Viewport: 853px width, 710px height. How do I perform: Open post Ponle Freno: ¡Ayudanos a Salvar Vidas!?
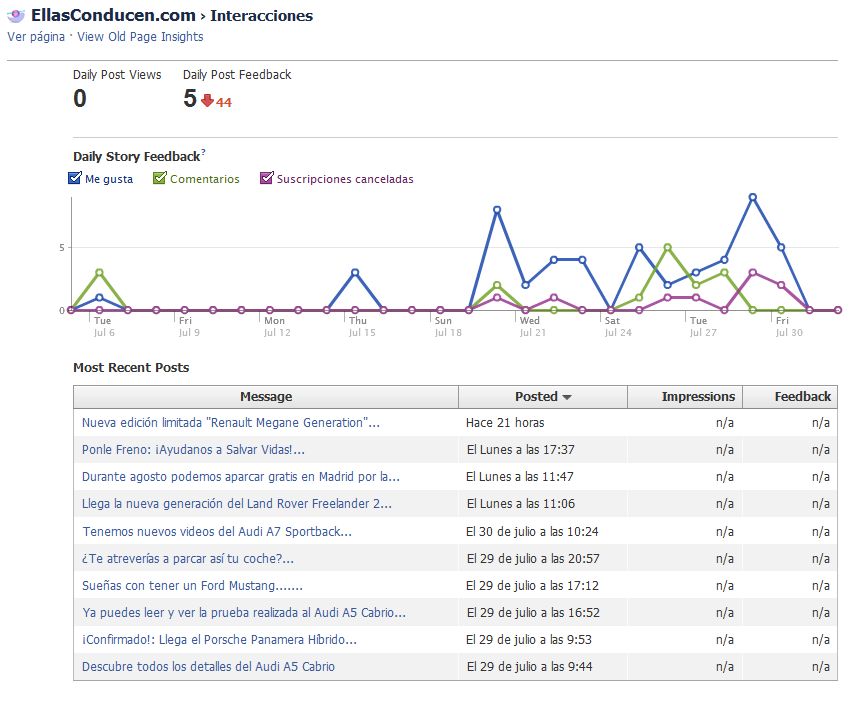(x=193, y=450)
